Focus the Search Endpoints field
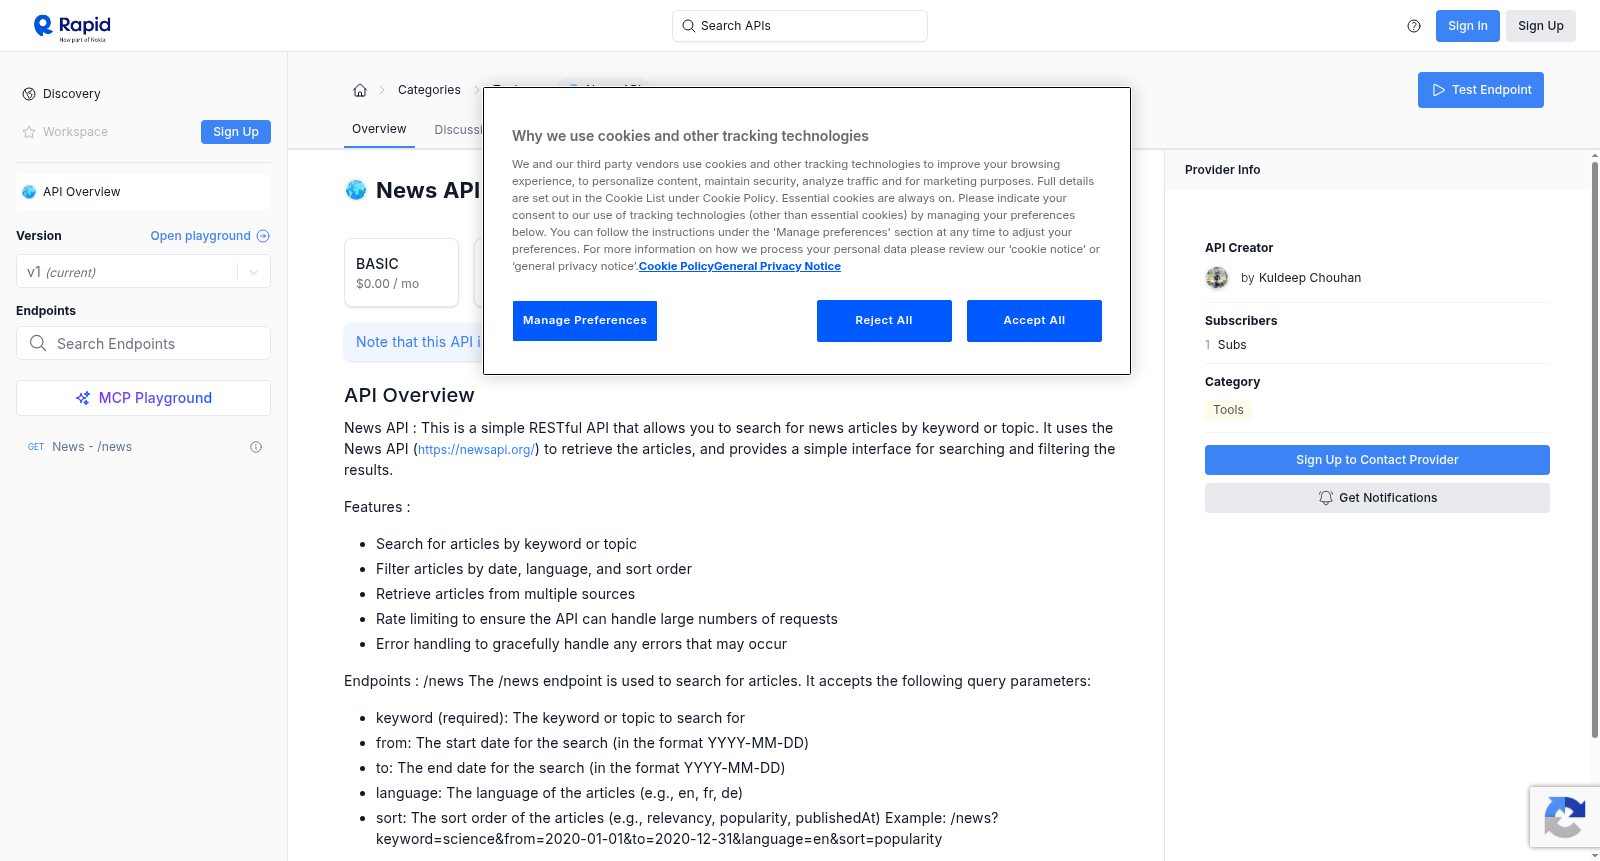 [143, 343]
